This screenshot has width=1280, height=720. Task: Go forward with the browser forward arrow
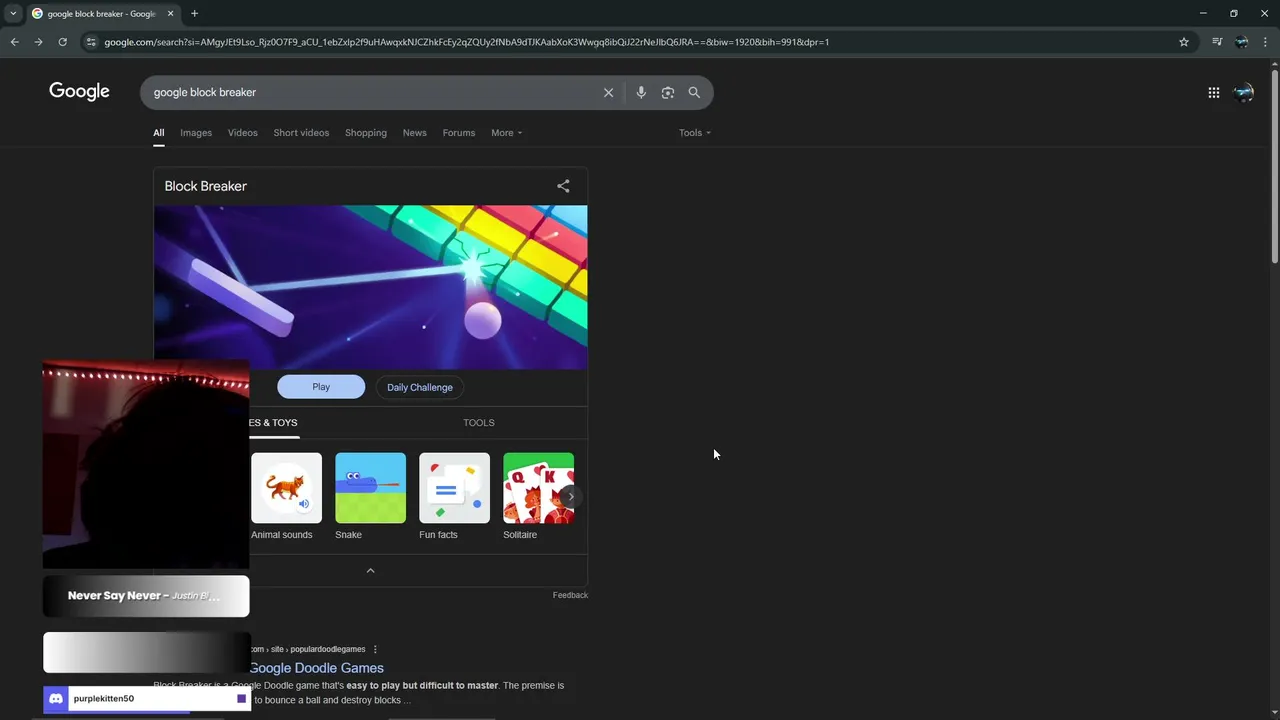pos(38,42)
